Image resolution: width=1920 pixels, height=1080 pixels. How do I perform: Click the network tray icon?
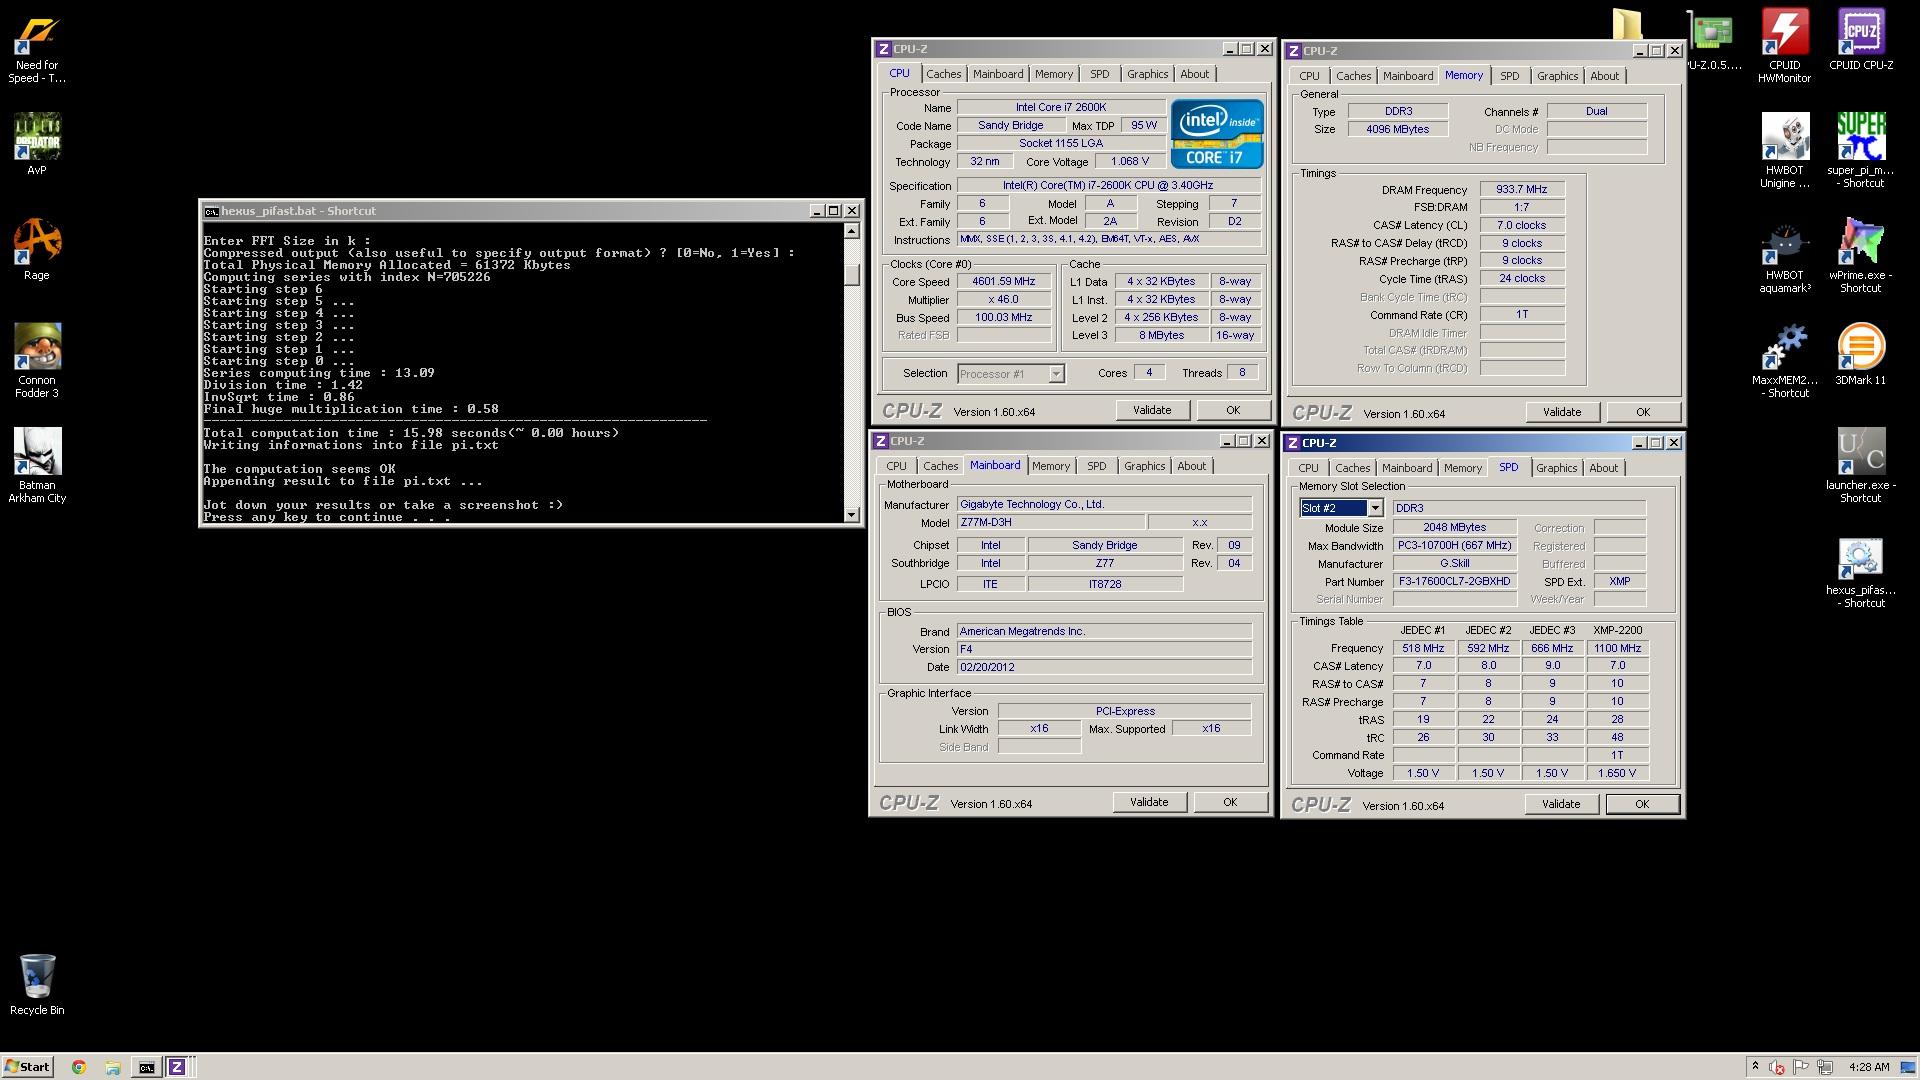point(1825,1067)
